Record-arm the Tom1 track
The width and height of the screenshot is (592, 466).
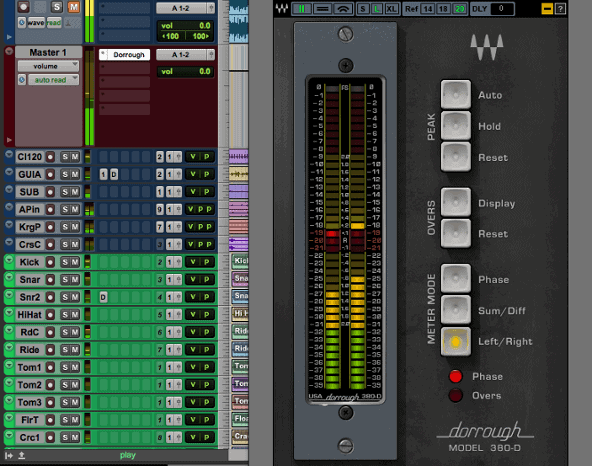[x=50, y=367]
